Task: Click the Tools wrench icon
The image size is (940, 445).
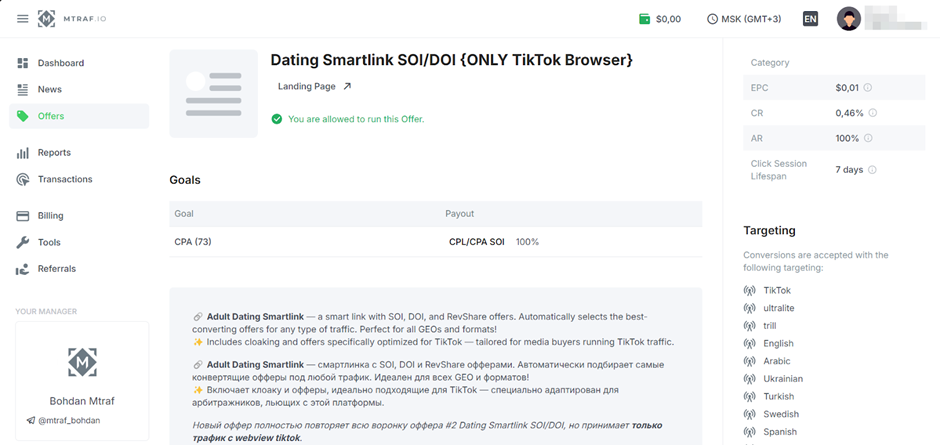Action: tap(23, 242)
